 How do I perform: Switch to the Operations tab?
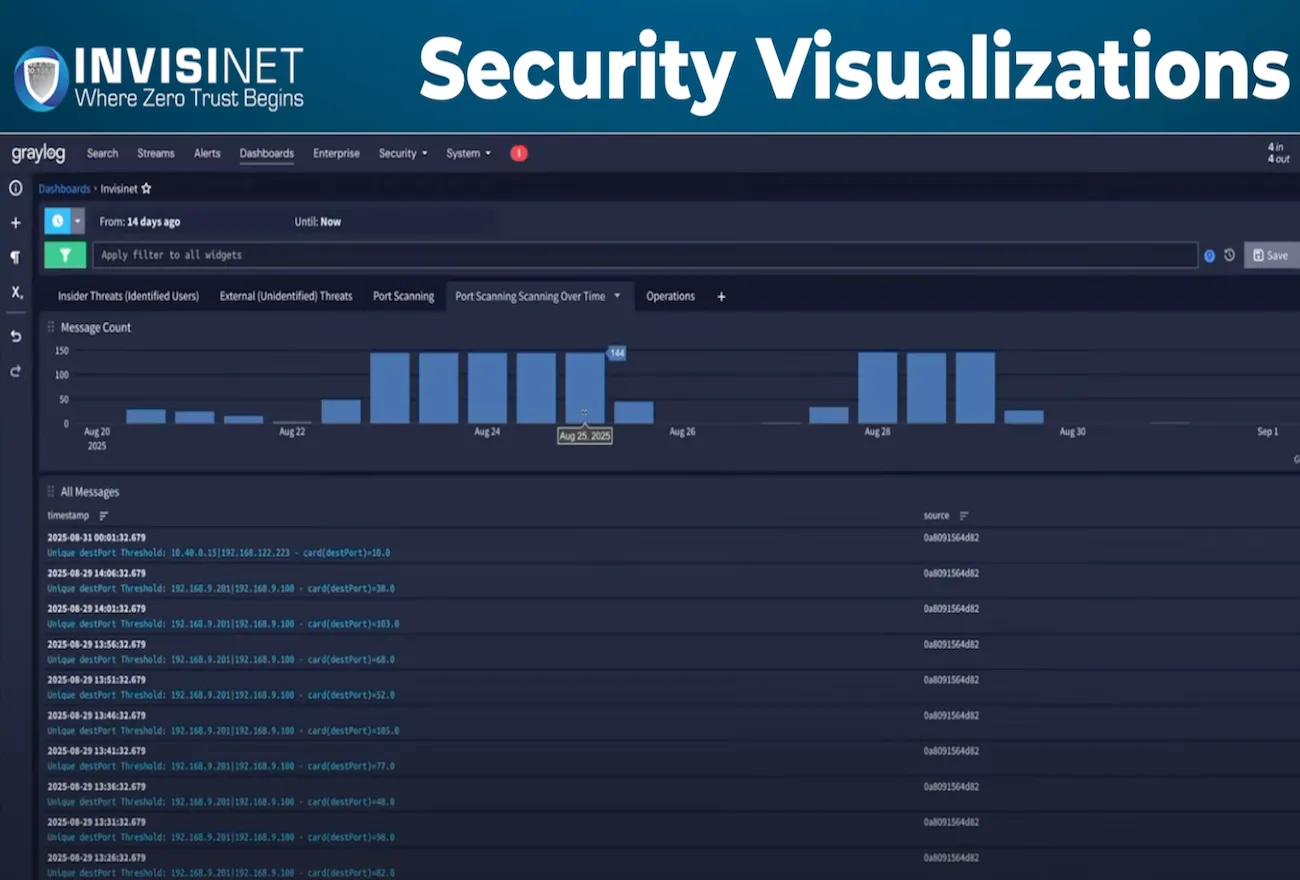coord(670,296)
